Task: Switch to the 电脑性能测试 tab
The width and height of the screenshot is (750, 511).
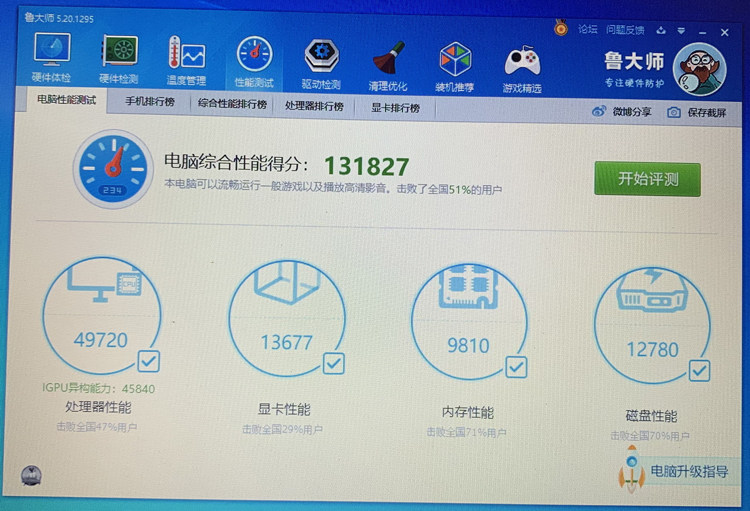Action: (x=66, y=100)
